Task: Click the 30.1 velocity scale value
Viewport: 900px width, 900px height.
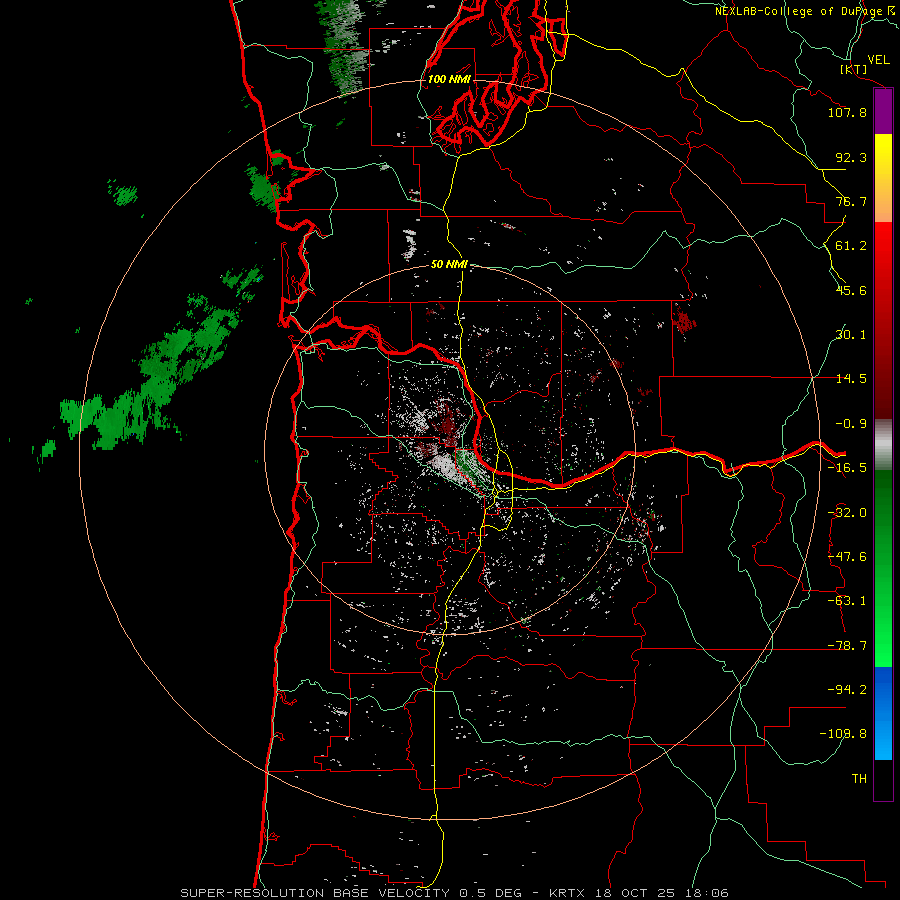Action: 851,335
